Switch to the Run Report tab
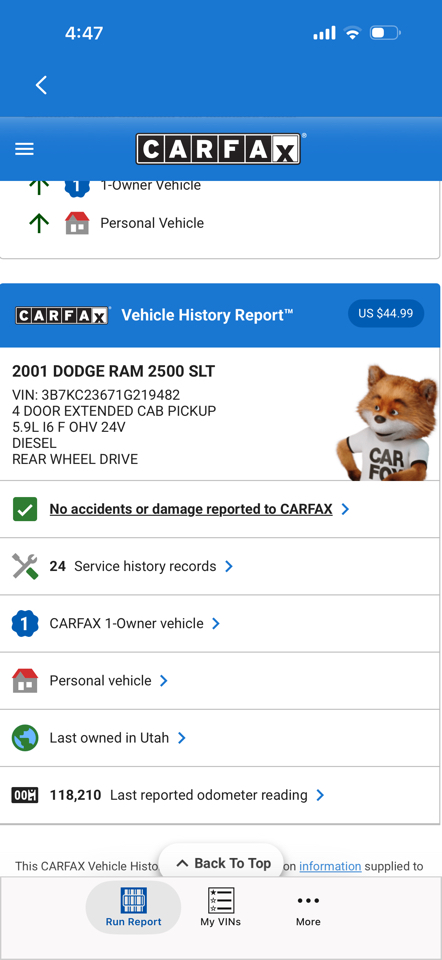442x960 pixels. pyautogui.click(x=133, y=907)
